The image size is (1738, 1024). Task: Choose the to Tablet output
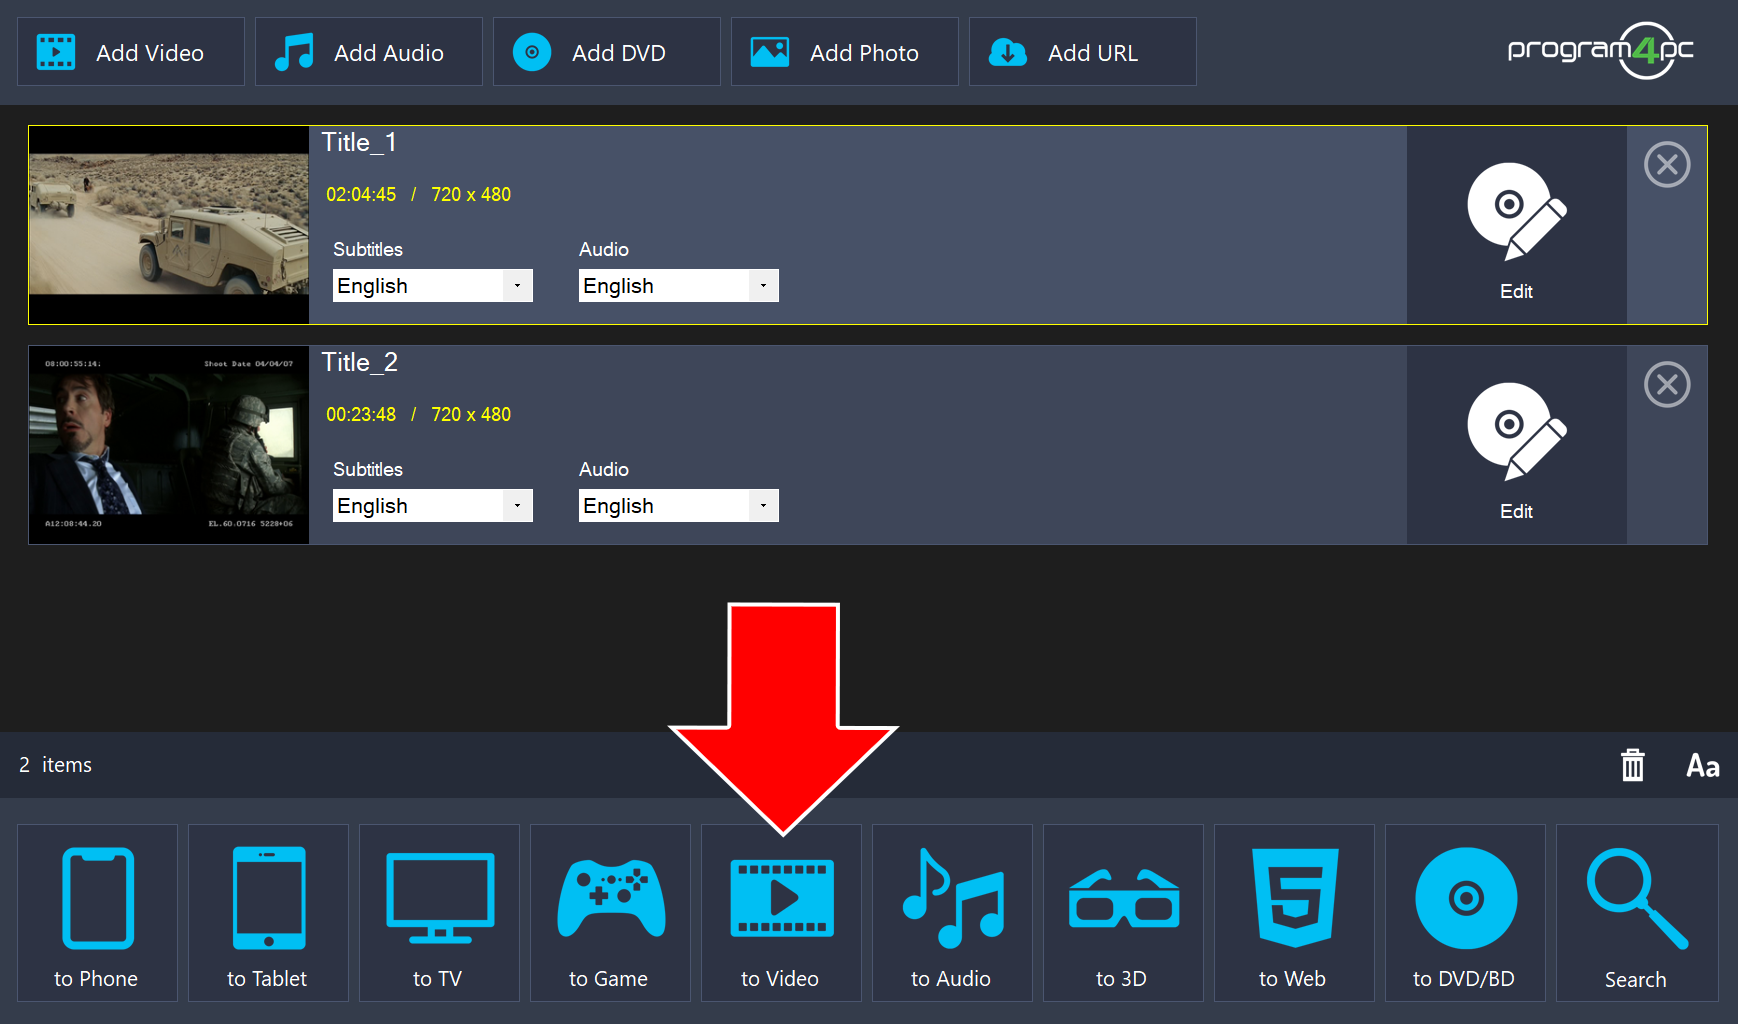268,913
